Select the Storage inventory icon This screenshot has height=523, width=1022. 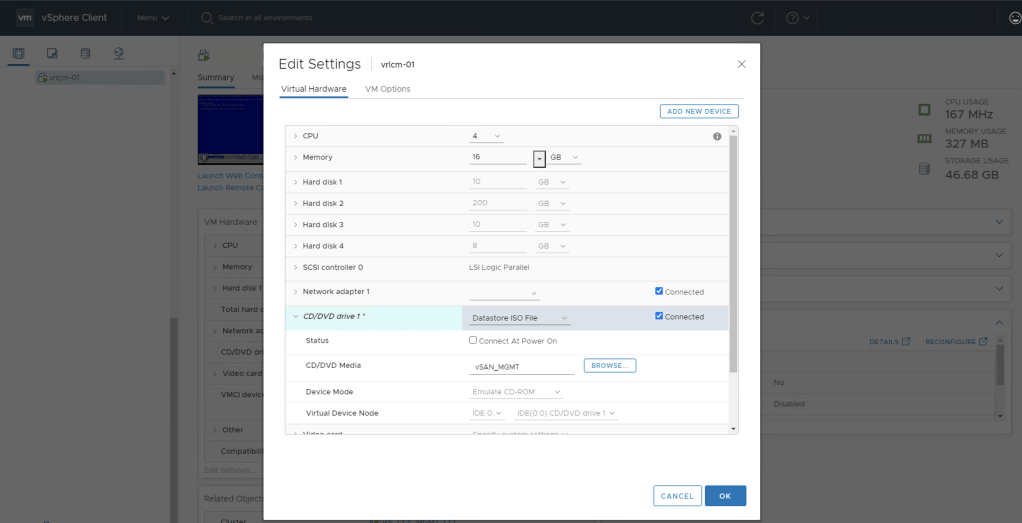pos(85,53)
